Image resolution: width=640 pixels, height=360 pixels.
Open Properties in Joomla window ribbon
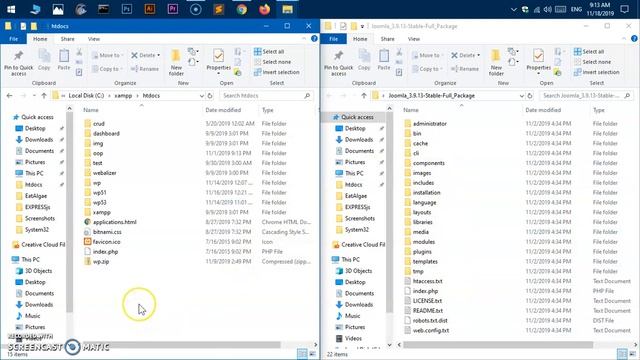[538, 62]
